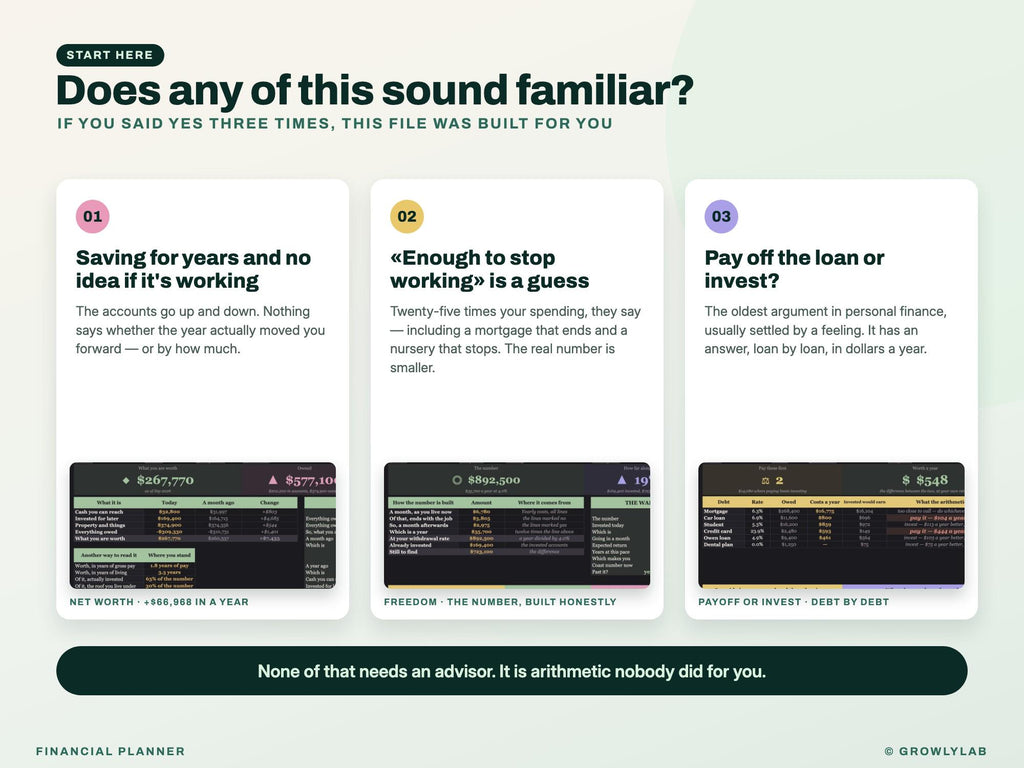Click the pink 01 number badge
The image size is (1024, 768).
(x=92, y=216)
